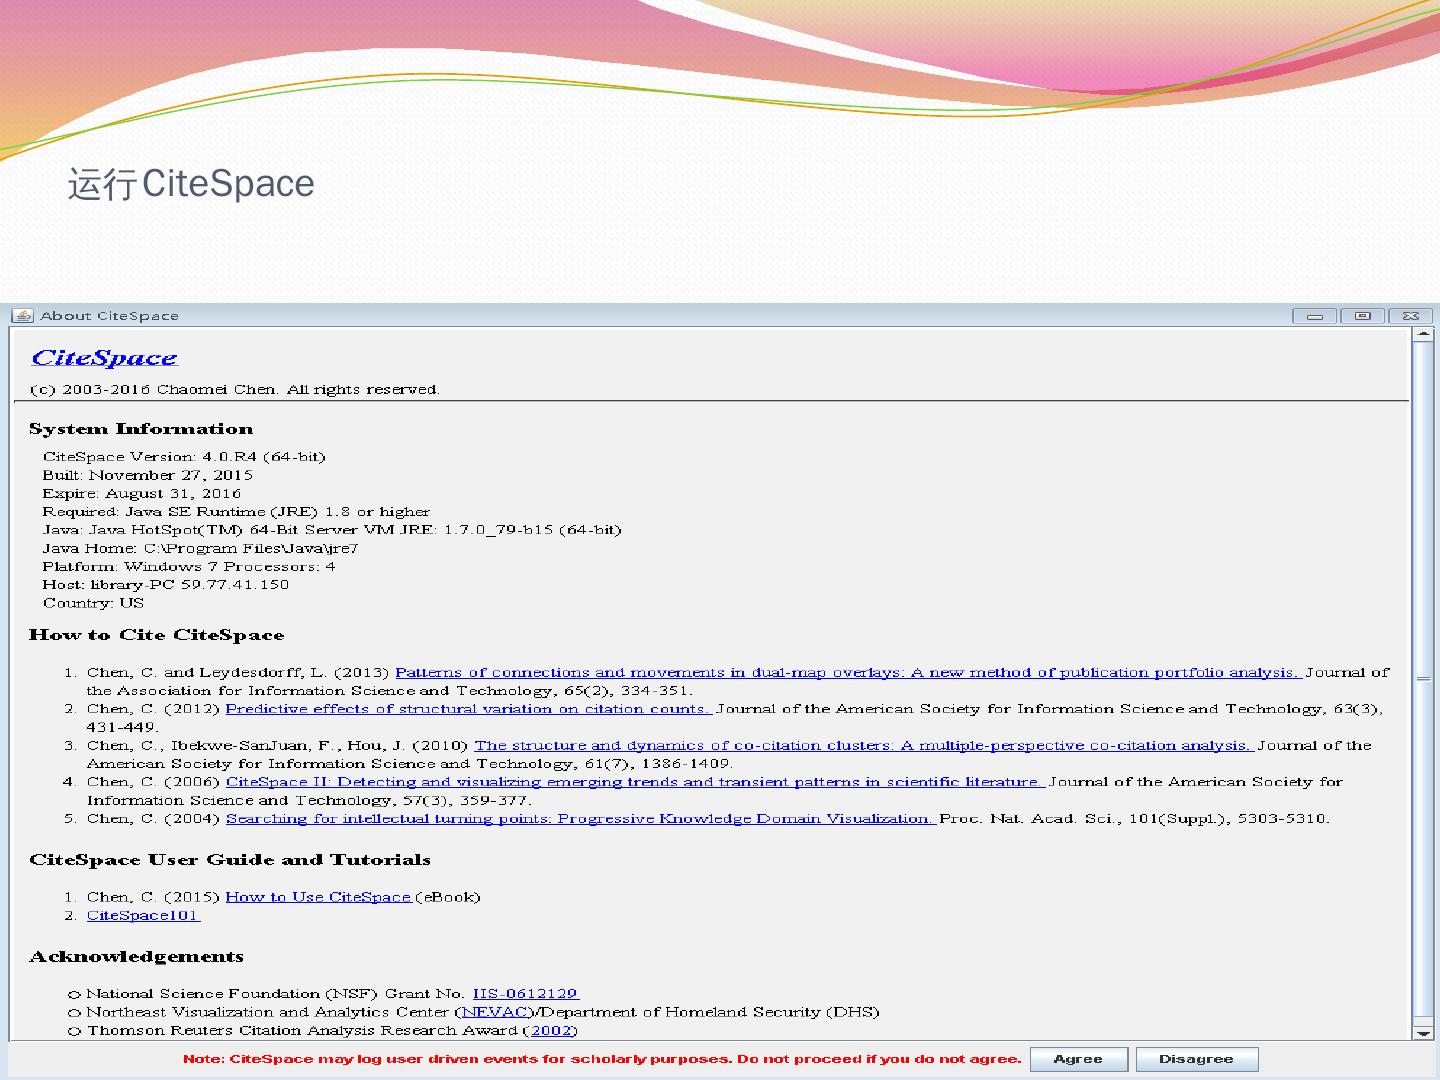Open co-citation clusters paper link
Viewport: 1440px width, 1080px height.
click(x=862, y=746)
